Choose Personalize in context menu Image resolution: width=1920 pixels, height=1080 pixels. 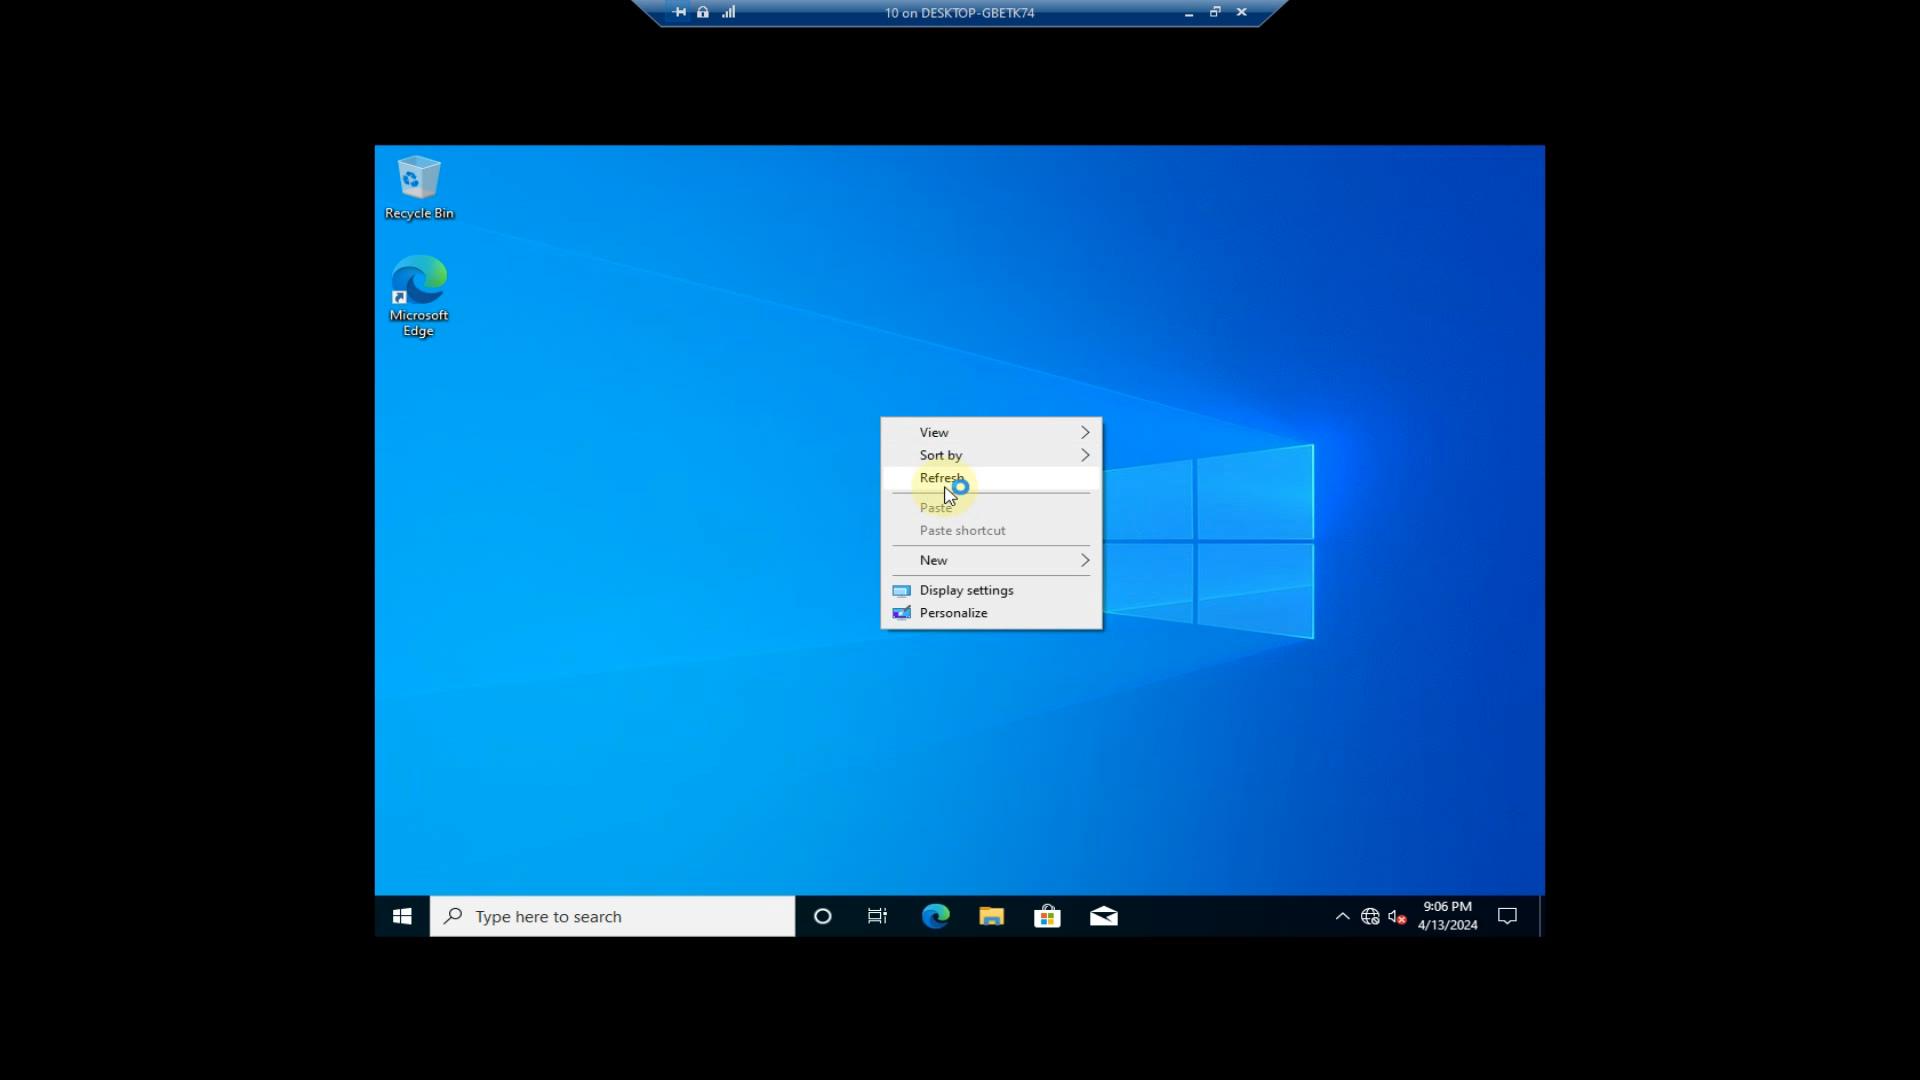click(x=991, y=613)
